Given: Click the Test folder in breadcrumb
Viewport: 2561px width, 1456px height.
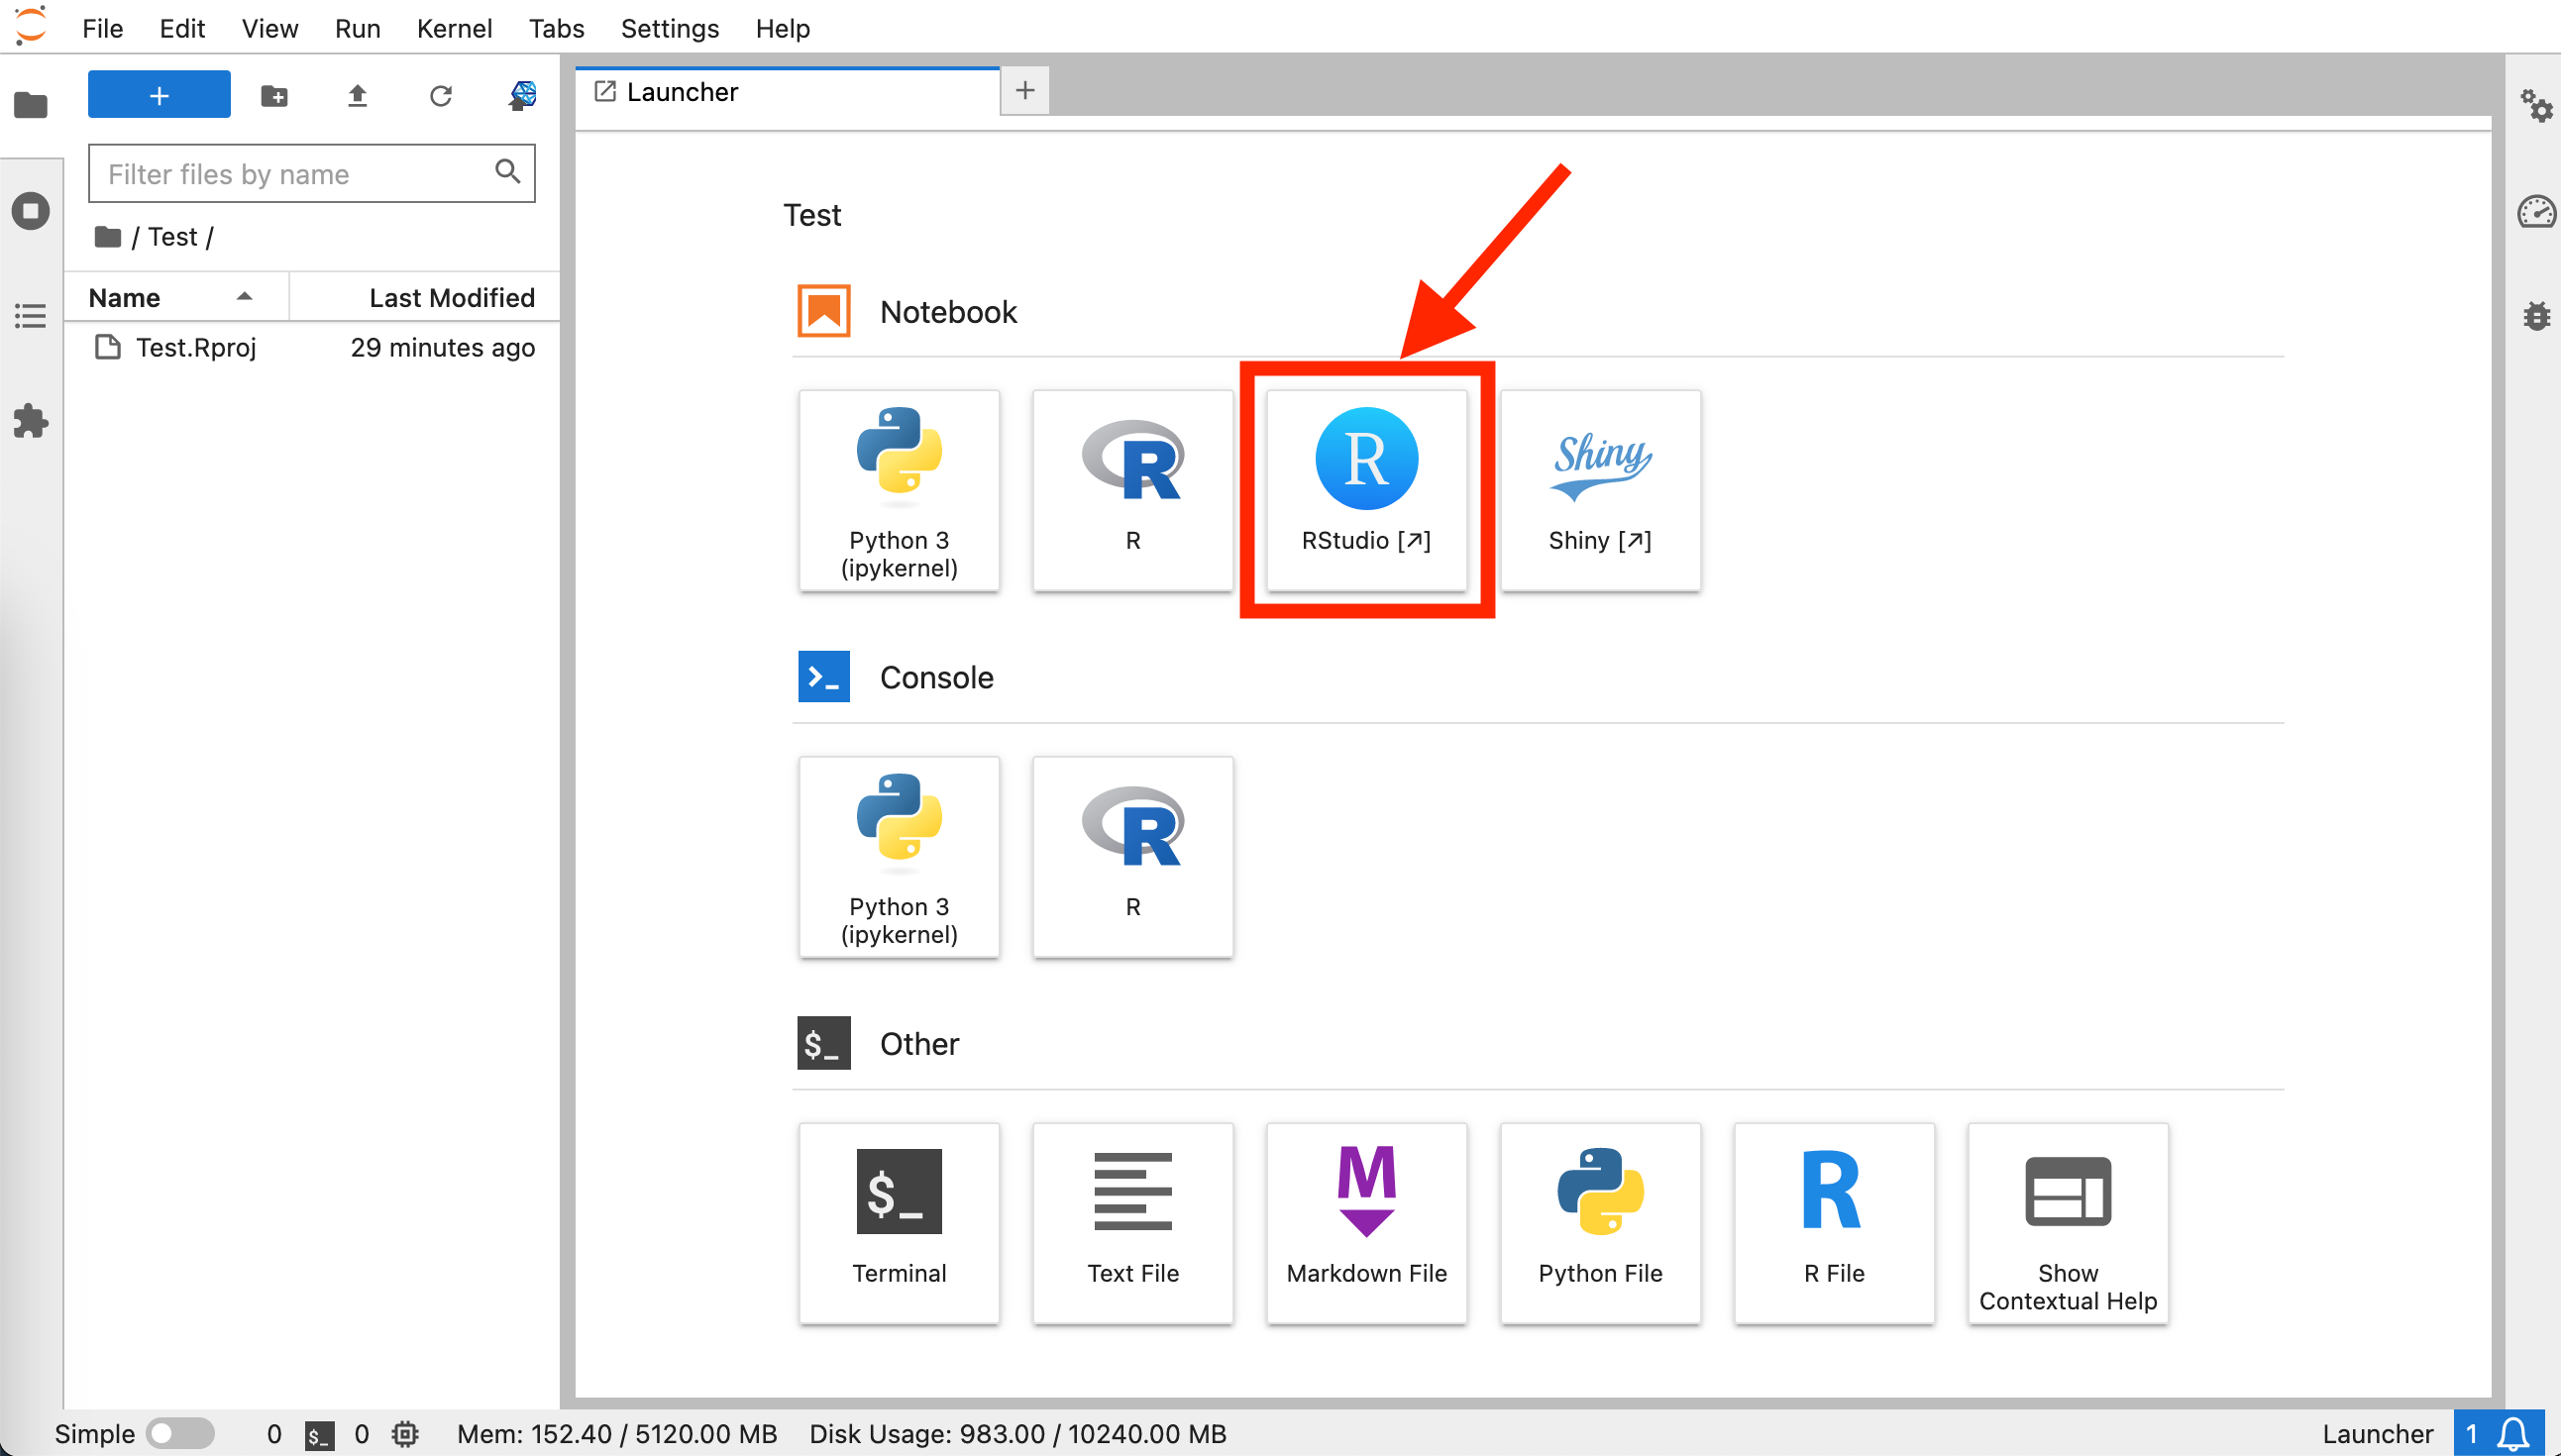Looking at the screenshot, I should [173, 237].
